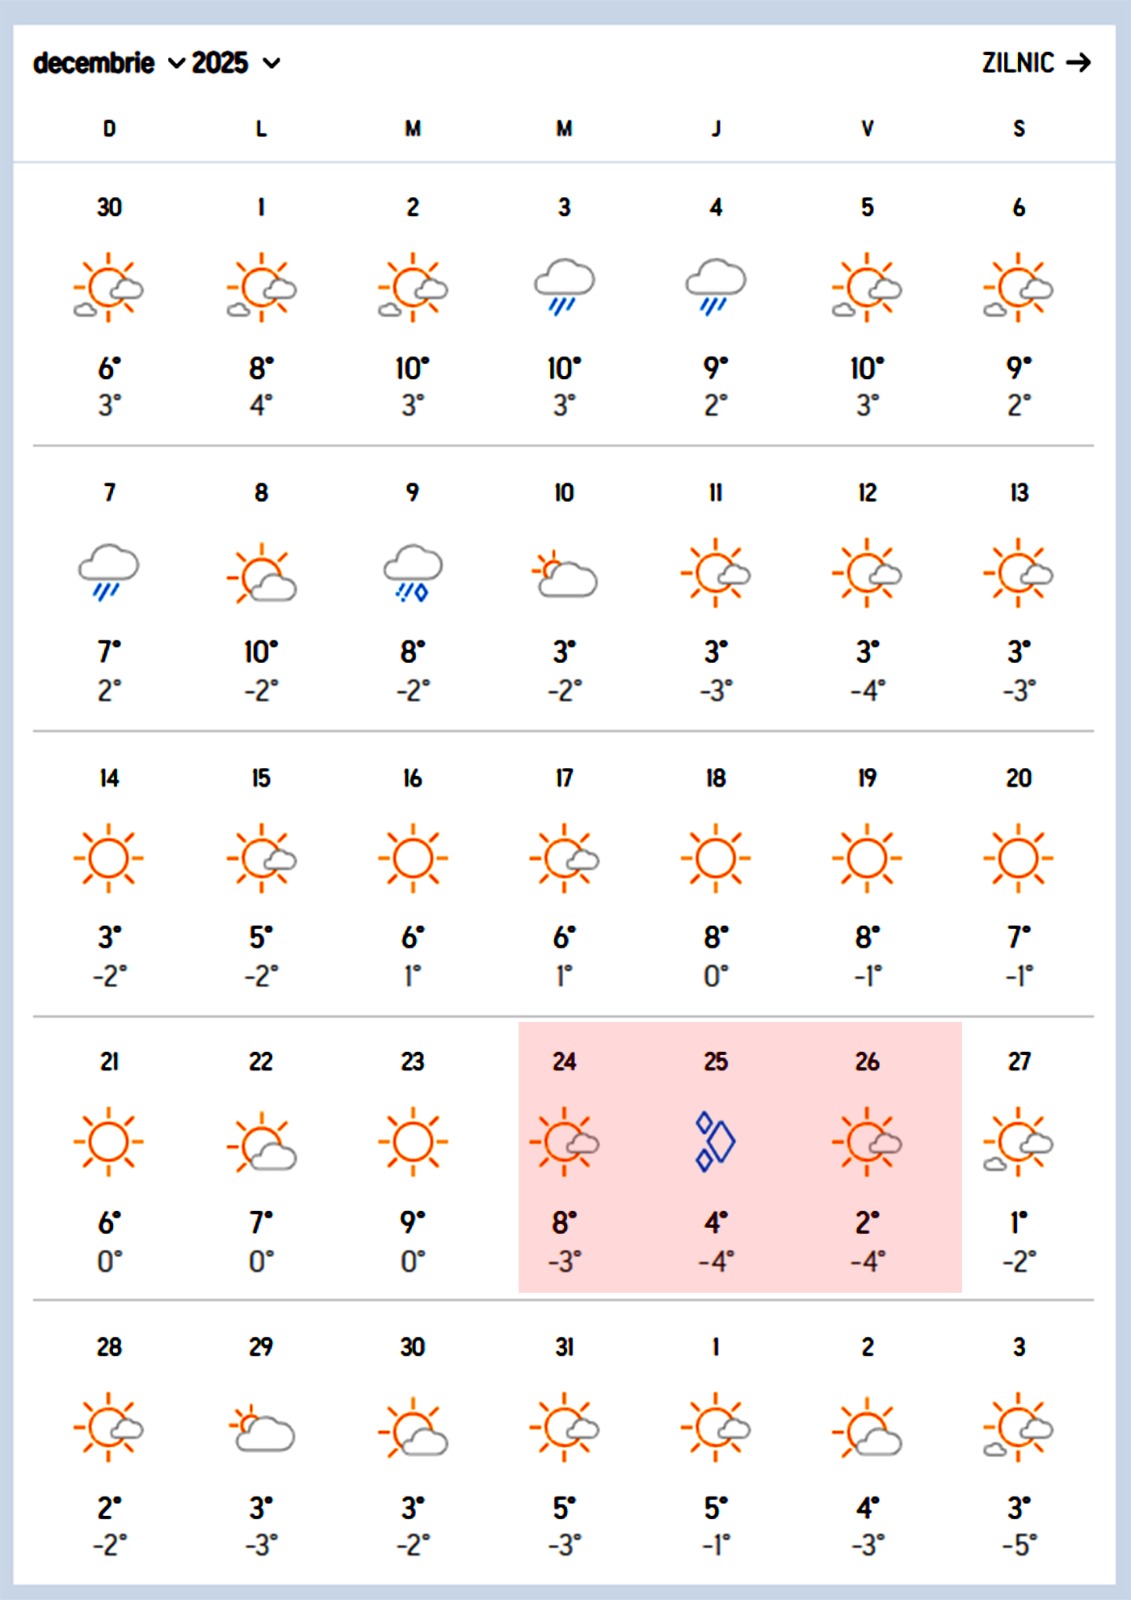Click the rain cloud icon on December 7
Screen dimensions: 1131x1600
109,572
